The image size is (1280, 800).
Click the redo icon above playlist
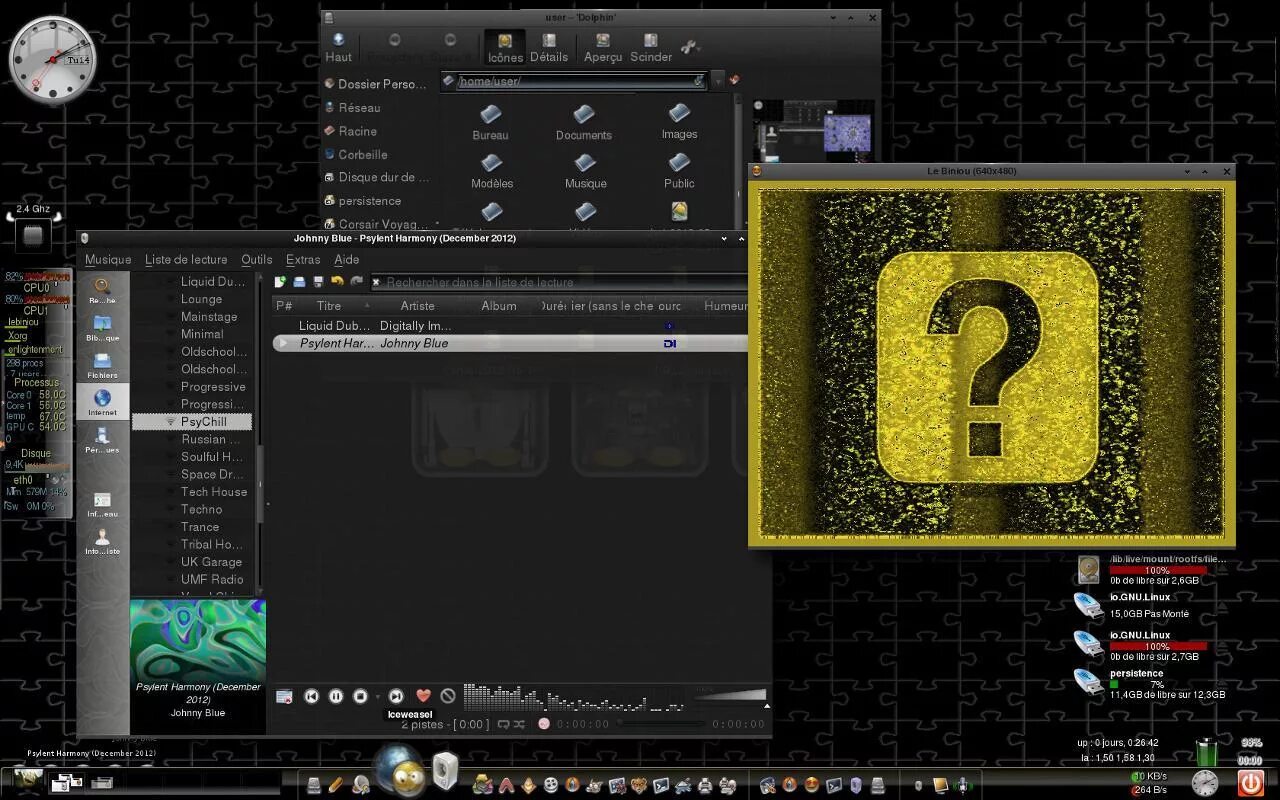tap(356, 282)
